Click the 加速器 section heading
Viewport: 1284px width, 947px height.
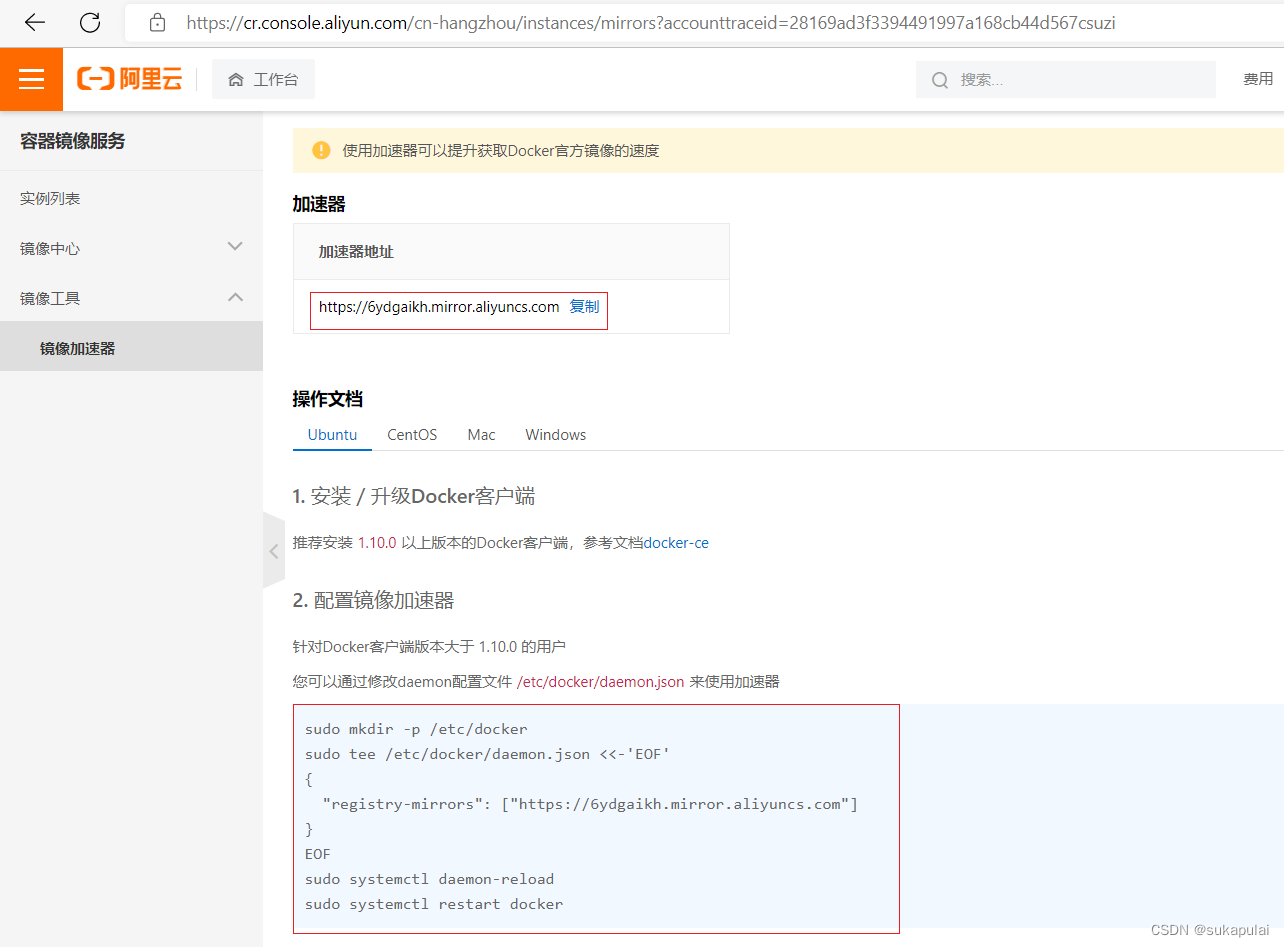[x=319, y=204]
